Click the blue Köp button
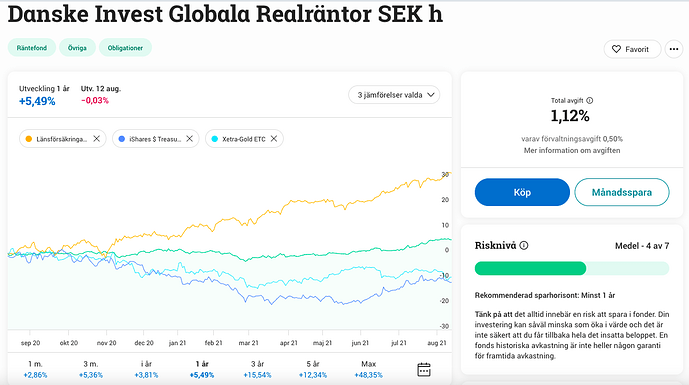This screenshot has width=689, height=385. (522, 192)
